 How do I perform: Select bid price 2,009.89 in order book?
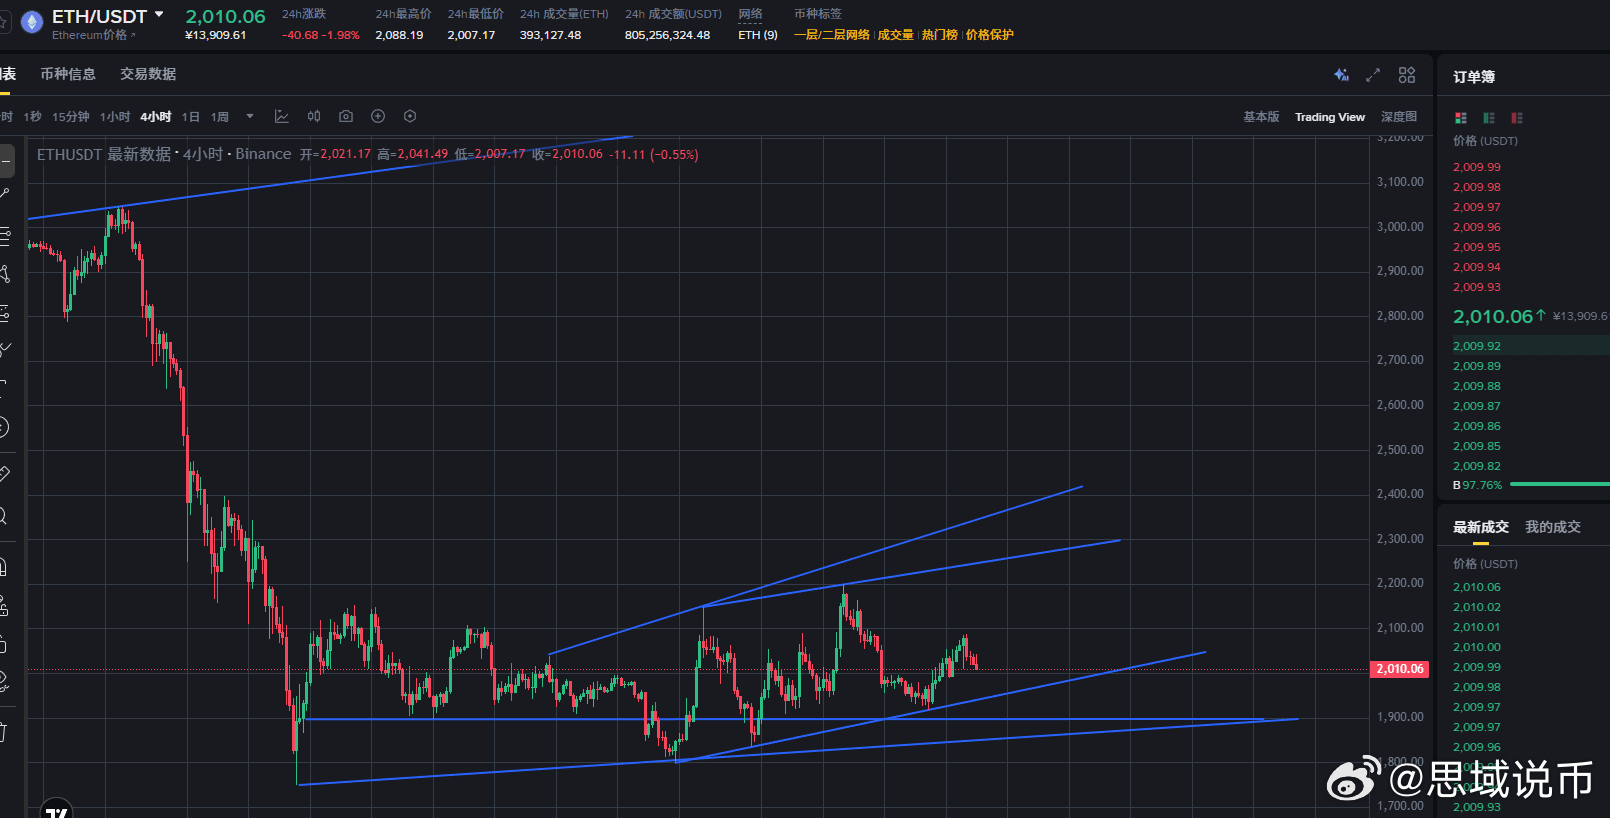[x=1477, y=366]
